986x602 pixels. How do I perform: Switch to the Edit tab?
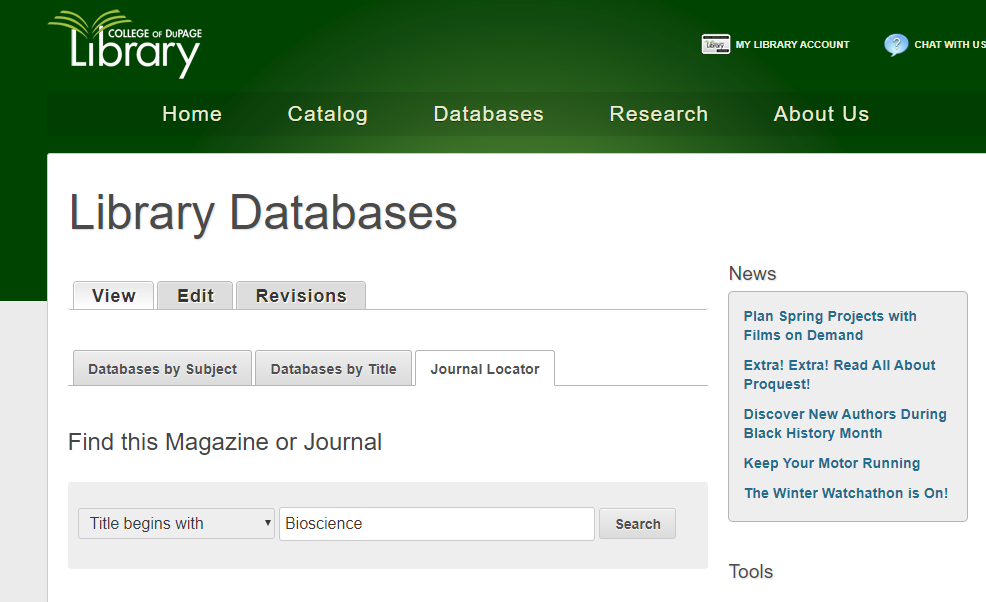tap(195, 296)
